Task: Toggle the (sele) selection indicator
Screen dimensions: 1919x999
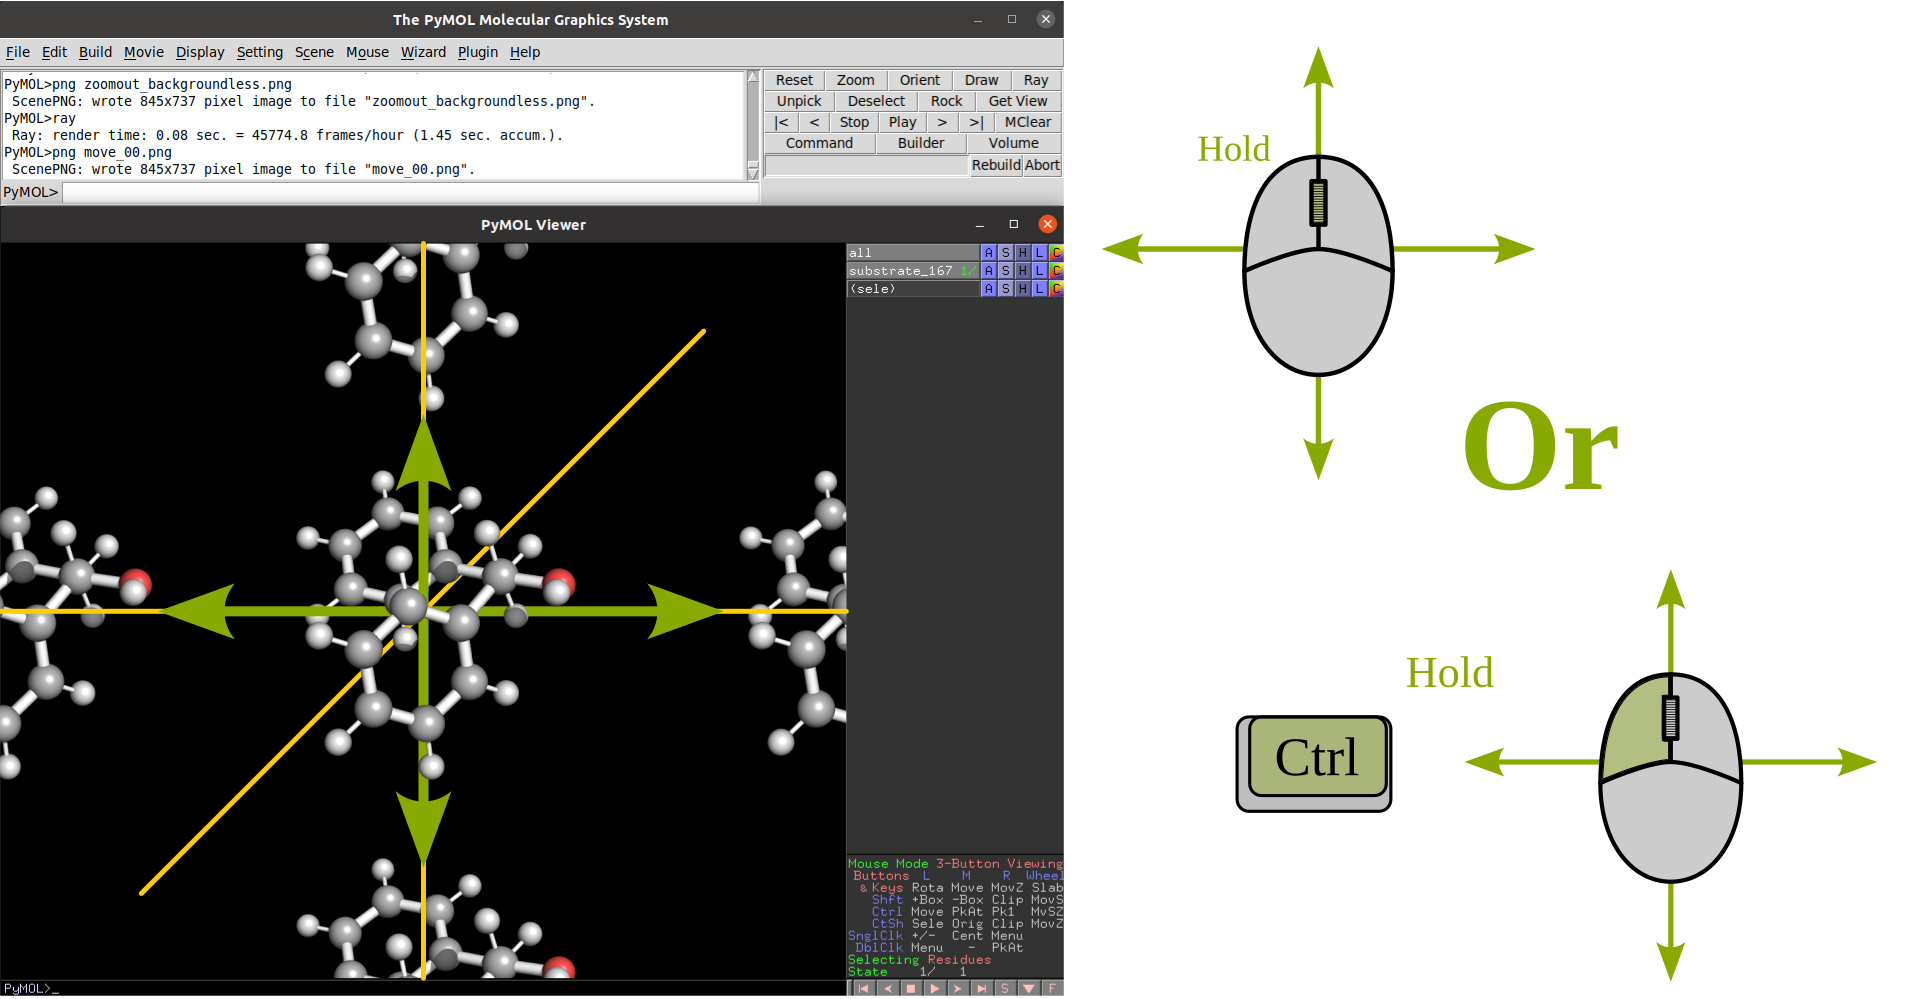Action: tap(912, 289)
